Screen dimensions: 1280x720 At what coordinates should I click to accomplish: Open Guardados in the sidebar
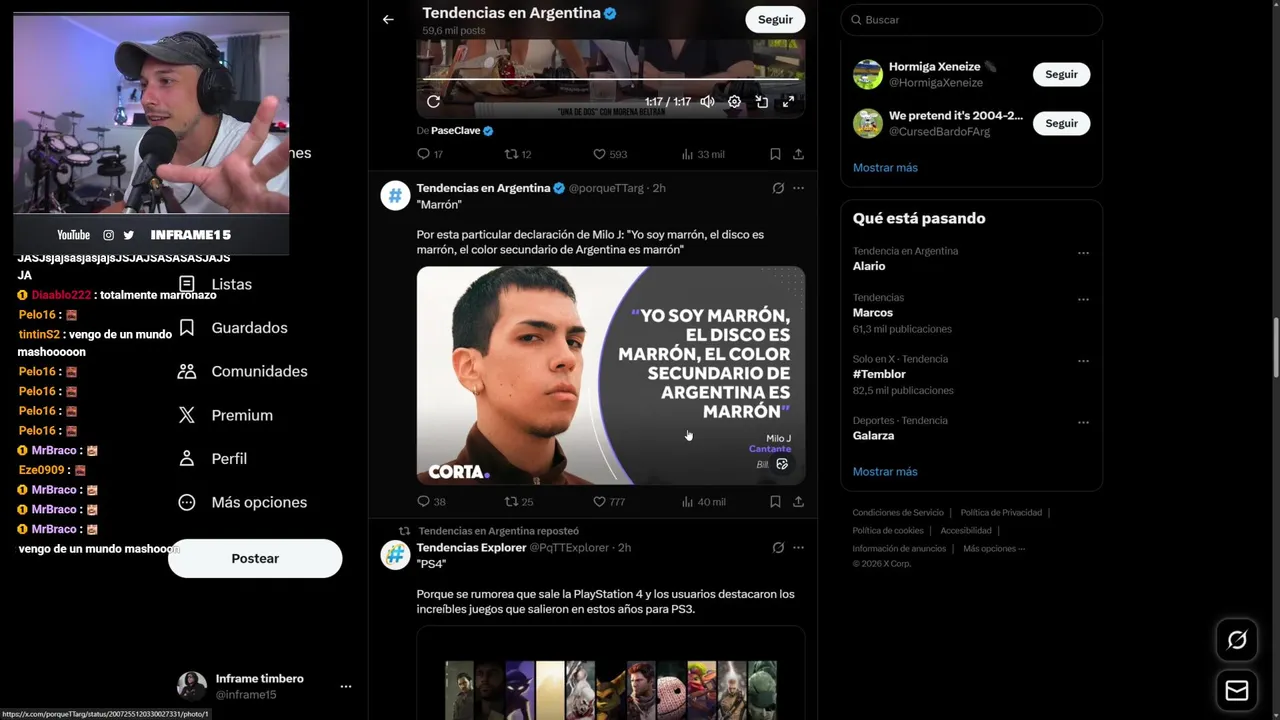(233, 328)
